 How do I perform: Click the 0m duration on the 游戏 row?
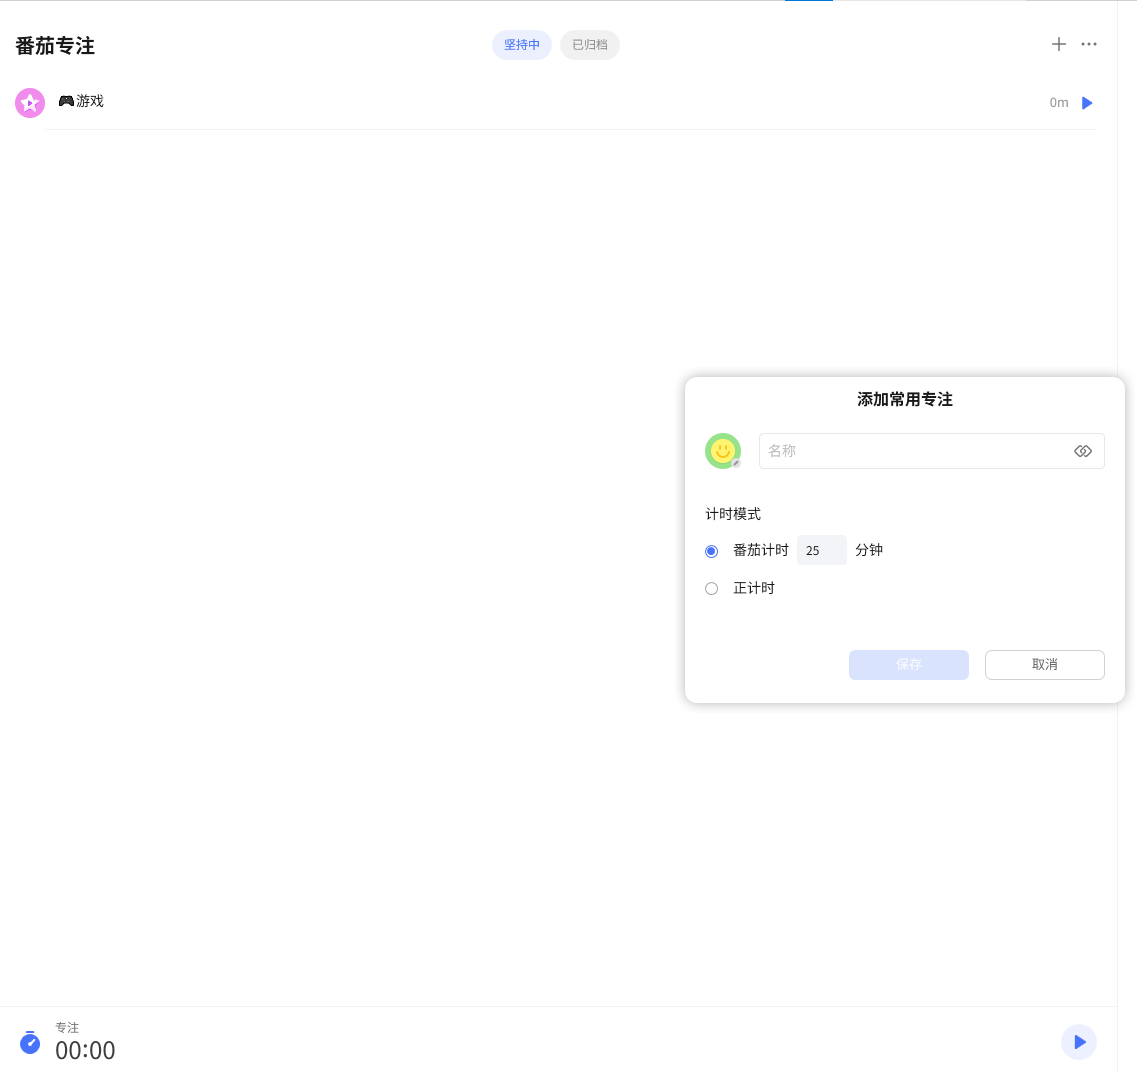(x=1058, y=103)
